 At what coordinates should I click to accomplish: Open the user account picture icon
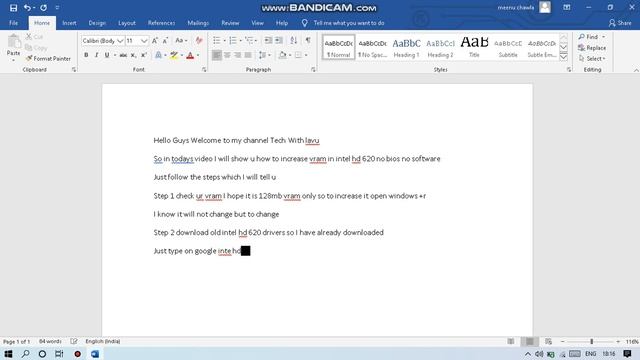pos(545,7)
